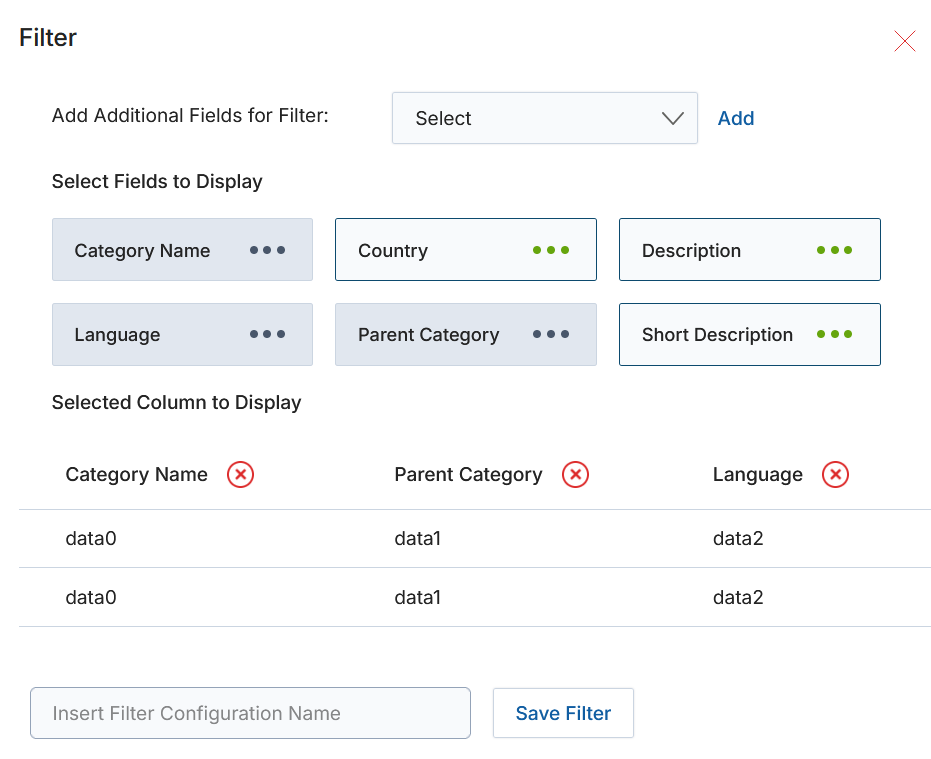The height and width of the screenshot is (759, 931).
Task: Click the Add Additional Fields for Filter label
Action: (x=190, y=115)
